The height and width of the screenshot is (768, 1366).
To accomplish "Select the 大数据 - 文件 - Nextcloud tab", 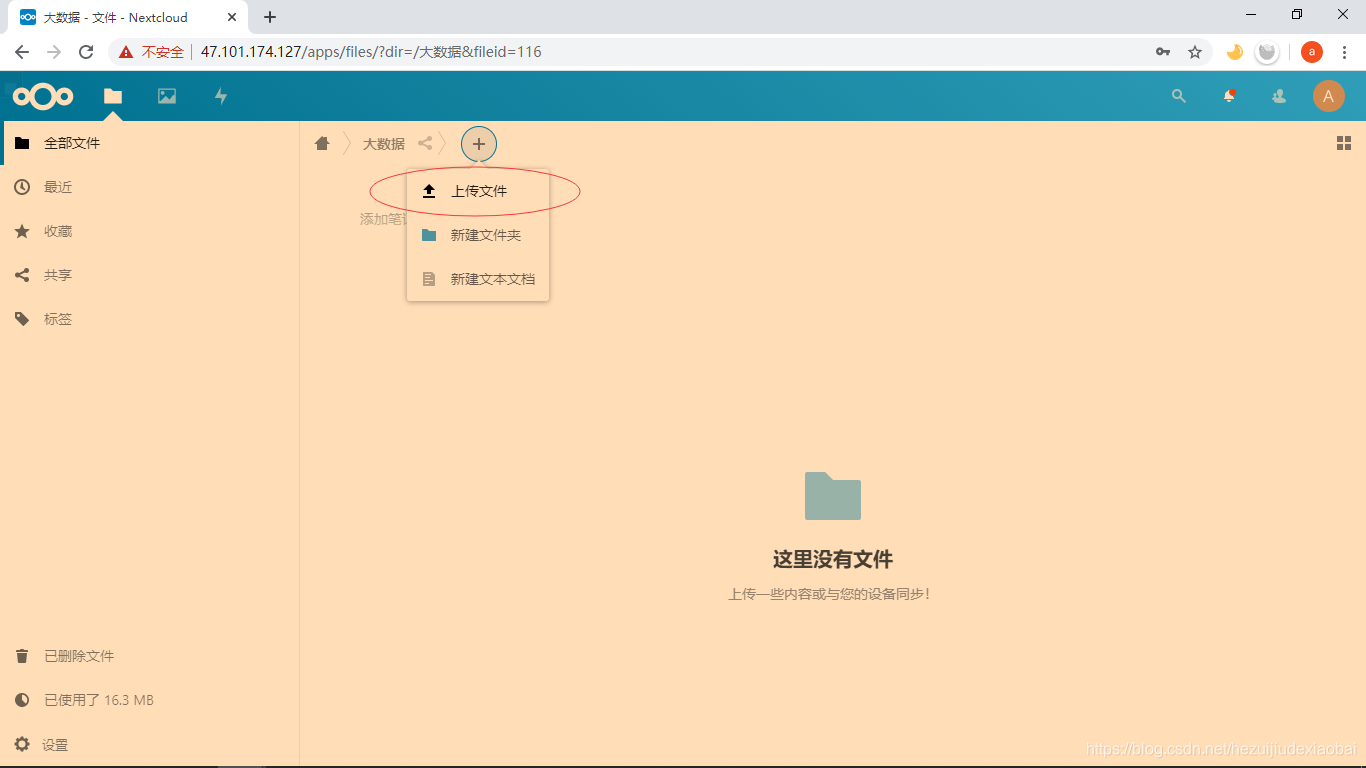I will click(128, 17).
